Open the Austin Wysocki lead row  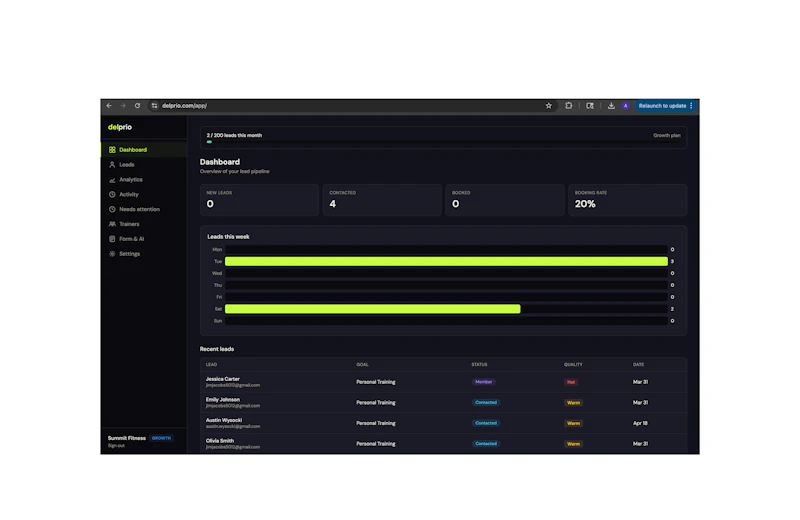tap(443, 423)
